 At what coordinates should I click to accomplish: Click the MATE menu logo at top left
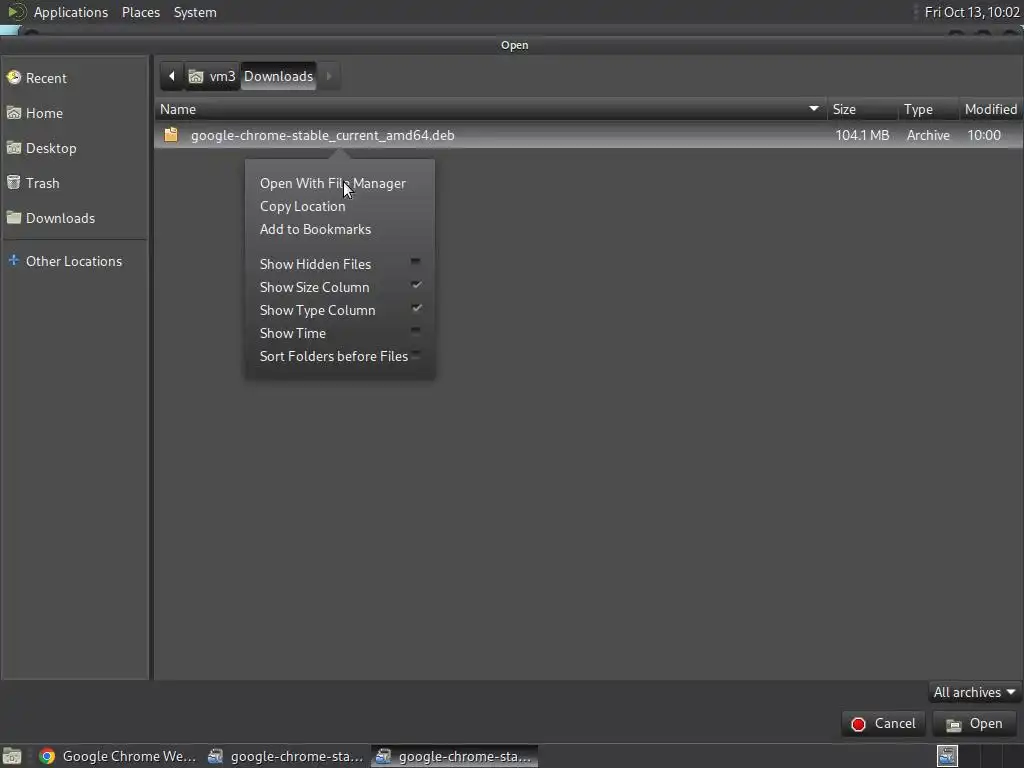16,12
